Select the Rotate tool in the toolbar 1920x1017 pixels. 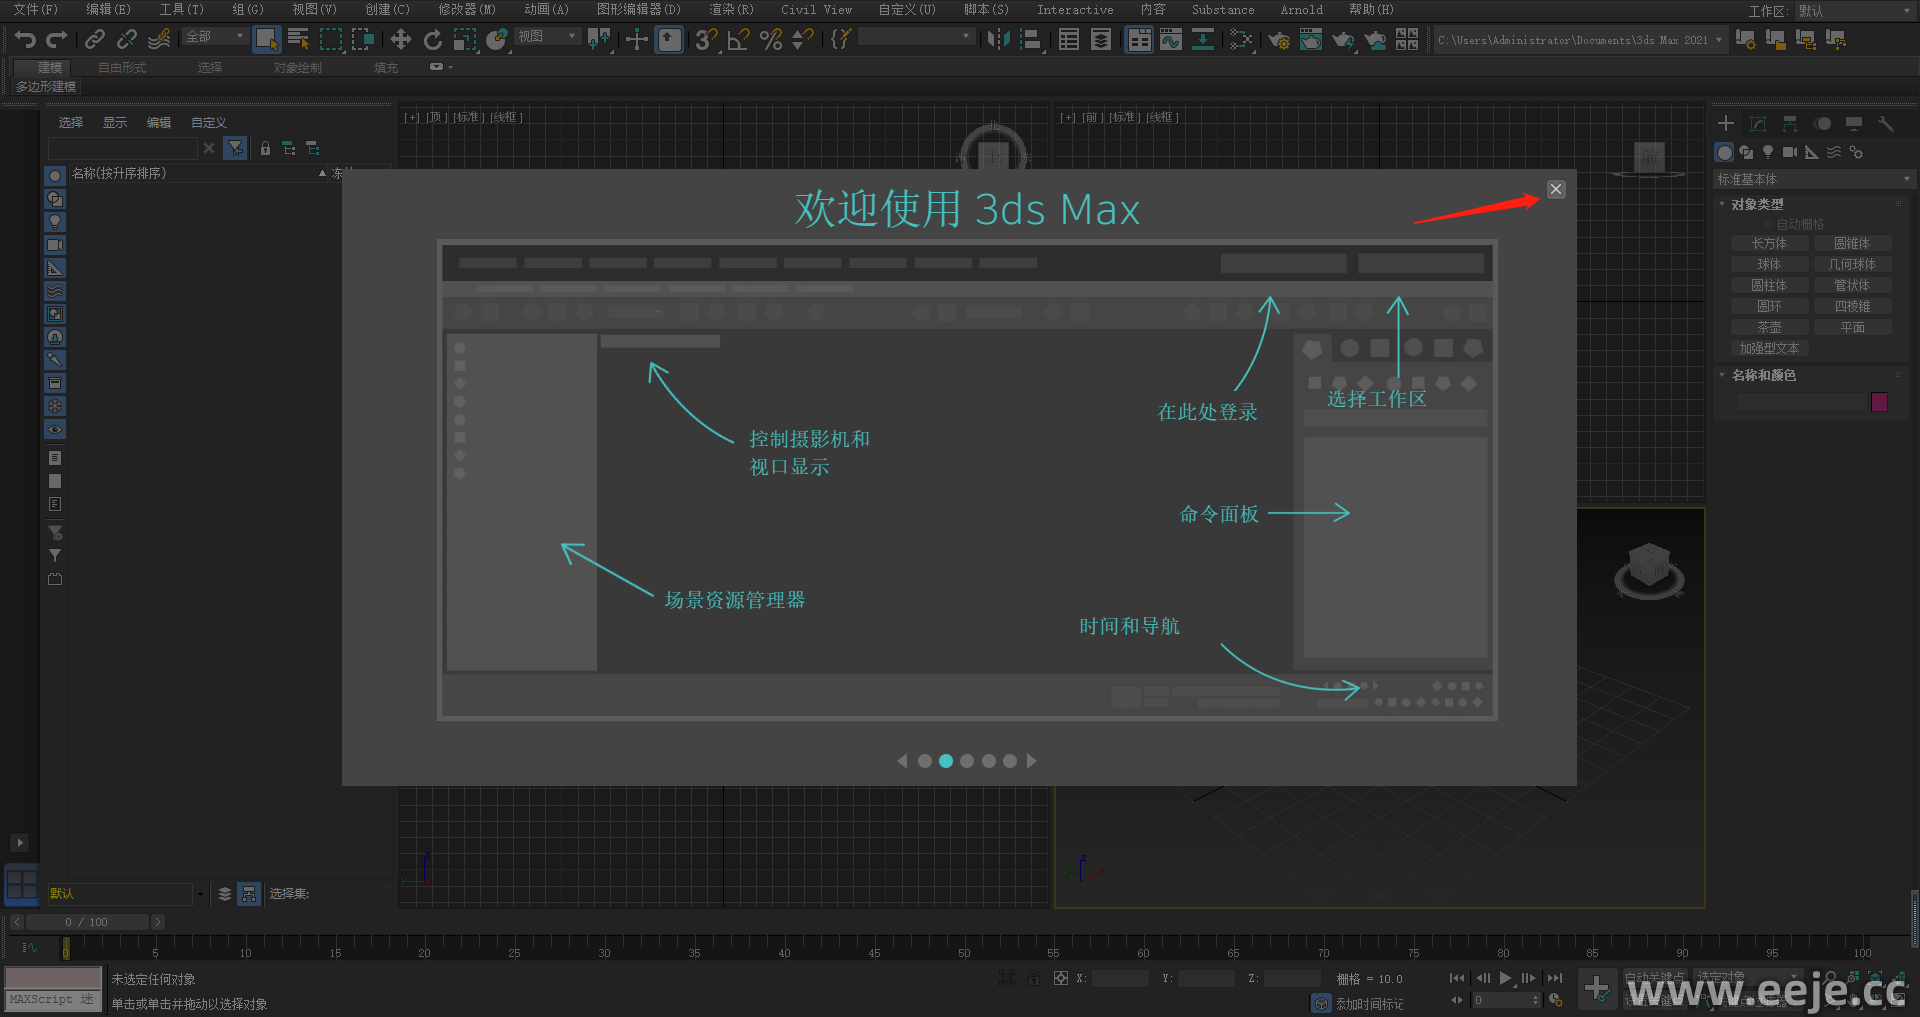432,39
